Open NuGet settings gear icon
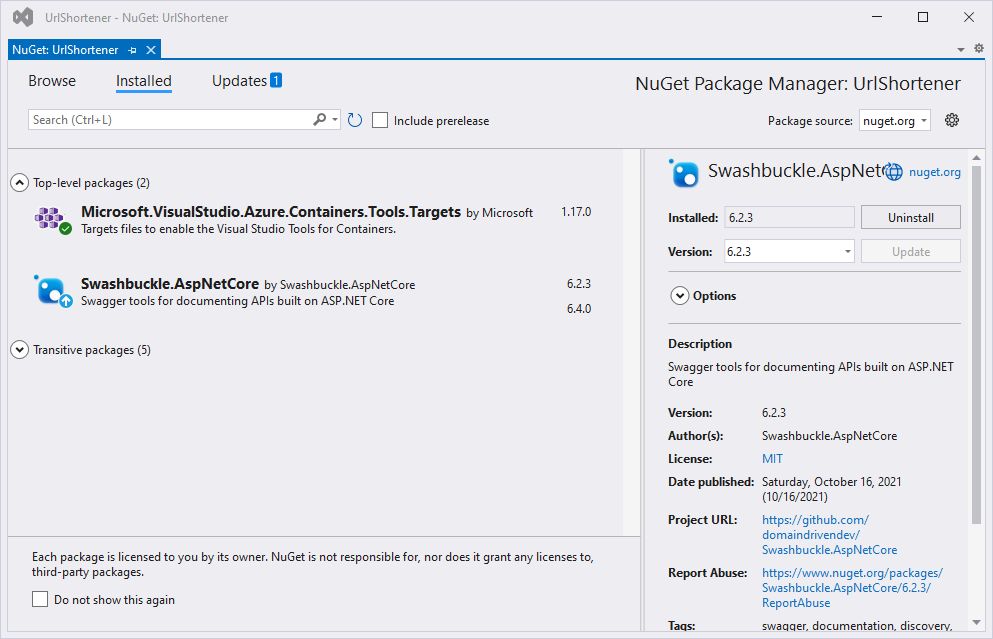993x639 pixels. 952,120
